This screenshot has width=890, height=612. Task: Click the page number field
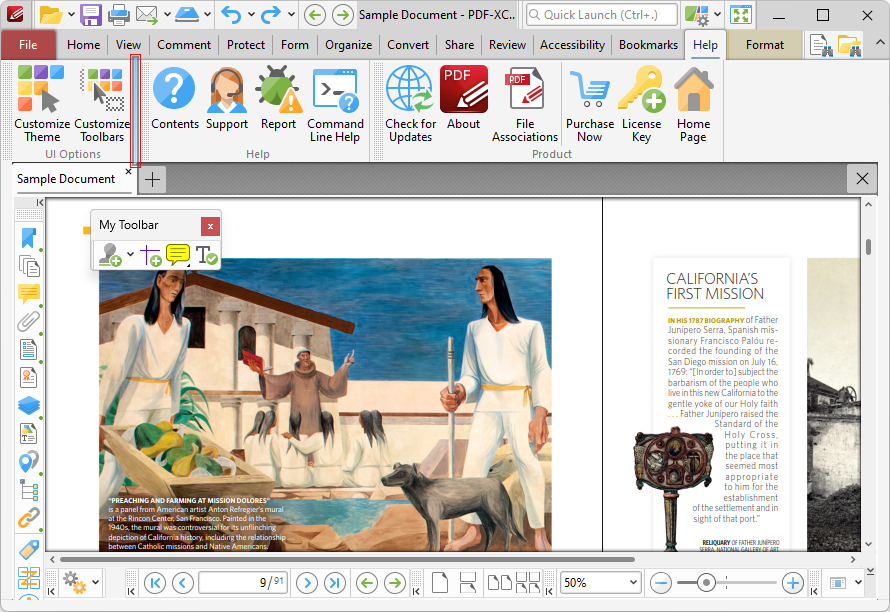[243, 582]
